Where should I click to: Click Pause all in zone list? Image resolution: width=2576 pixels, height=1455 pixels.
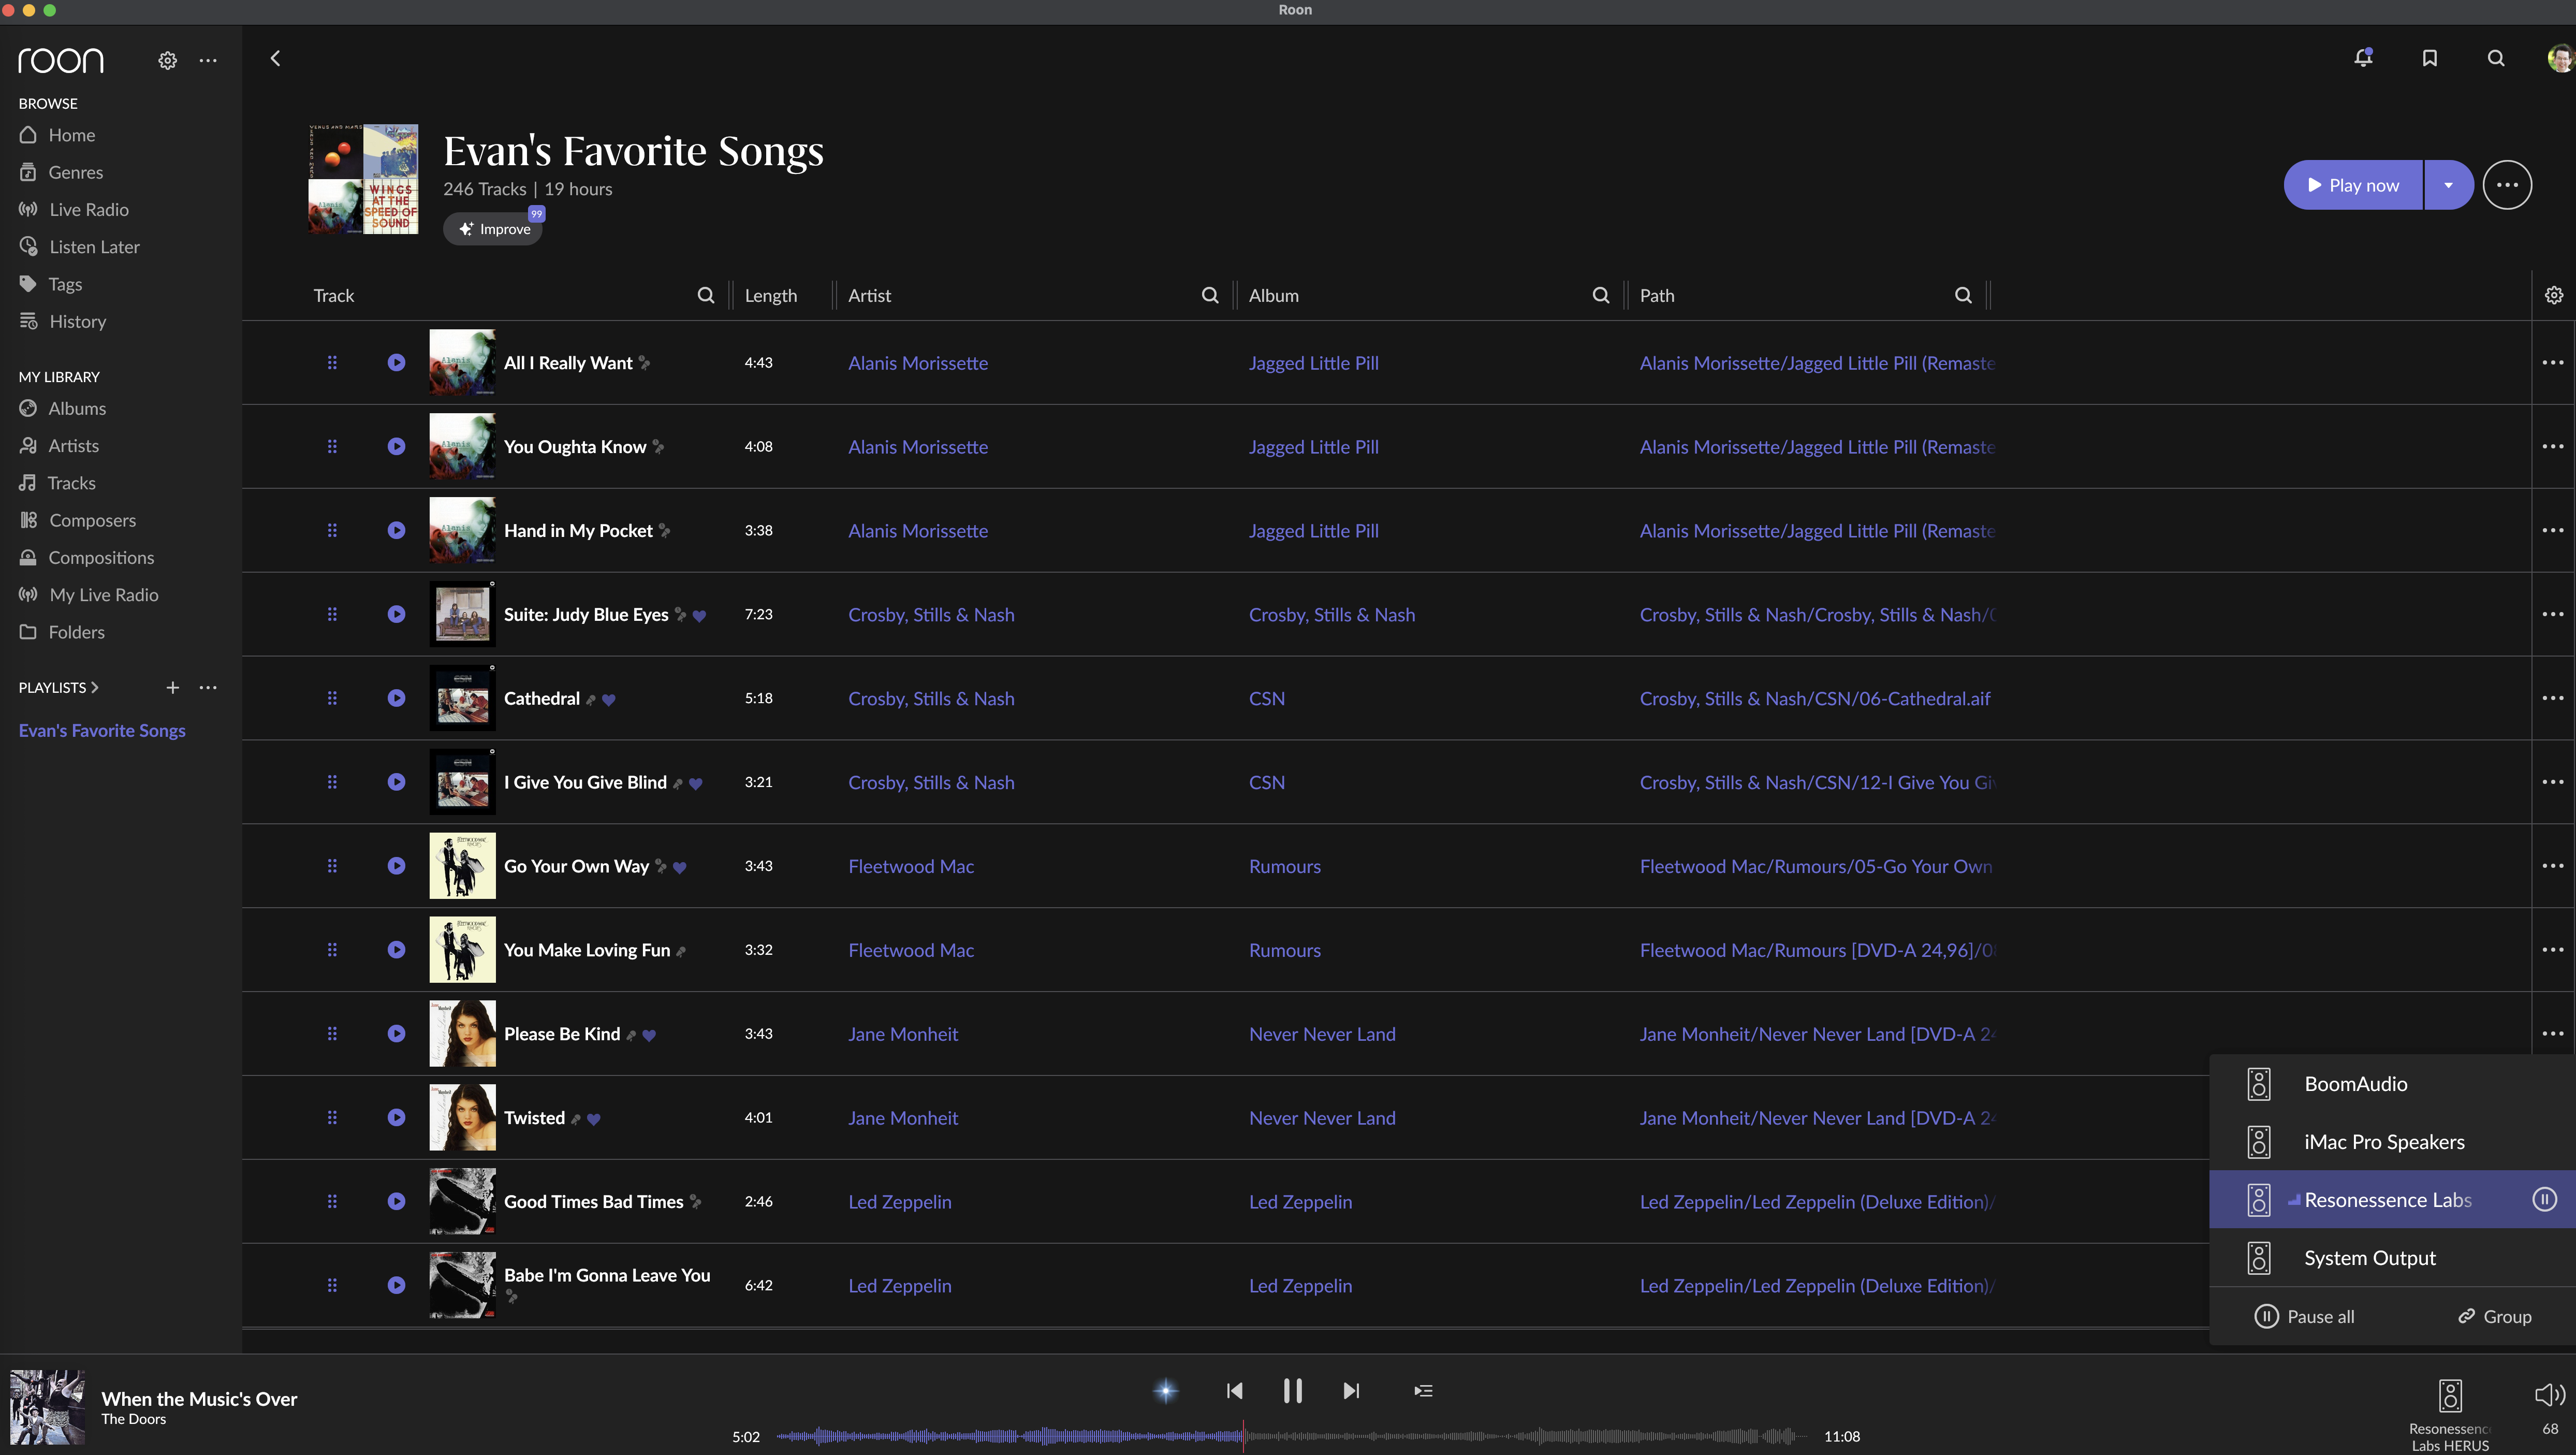pyautogui.click(x=2304, y=1316)
